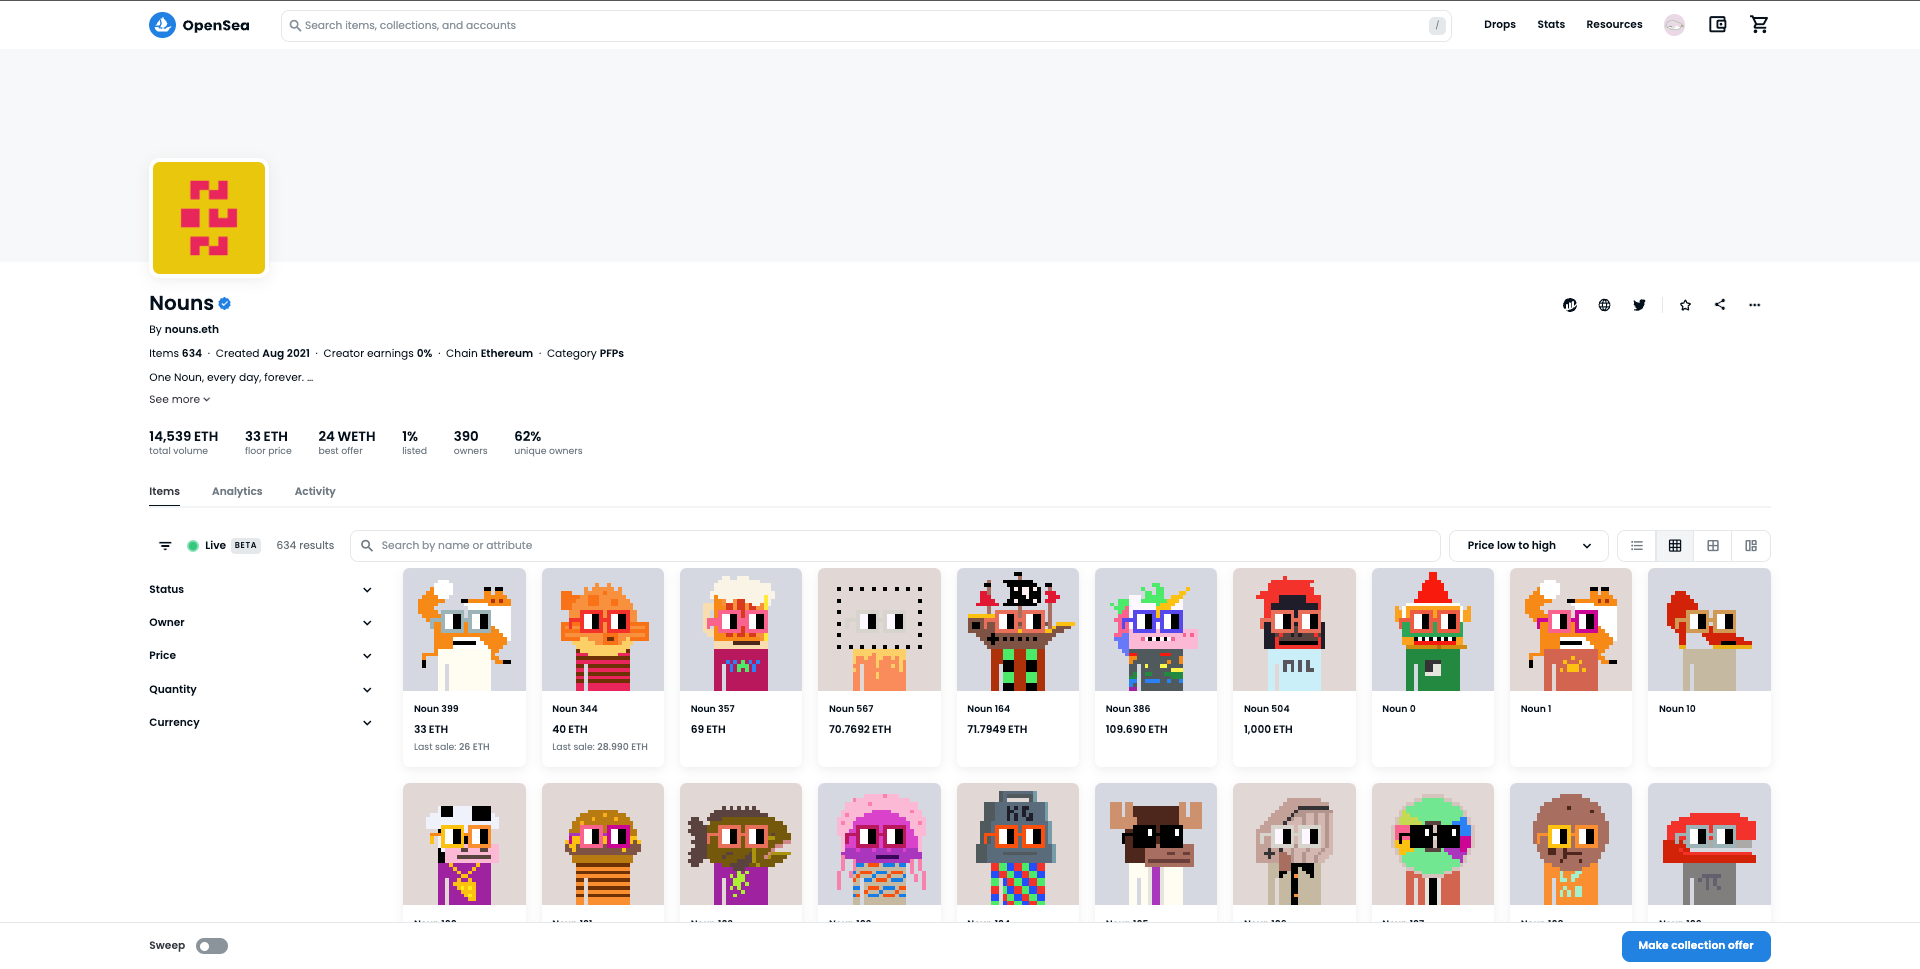The width and height of the screenshot is (1920, 969).
Task: Click the Nouns verified badge
Action: [225, 304]
